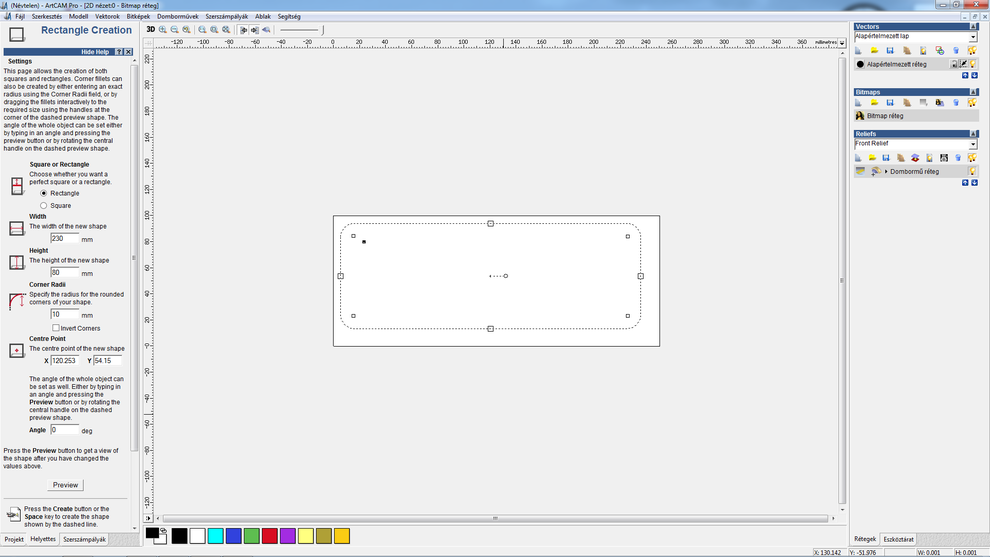Create new vector layer in Vectors panel
Viewport: 990px width, 557px height.
click(859, 51)
